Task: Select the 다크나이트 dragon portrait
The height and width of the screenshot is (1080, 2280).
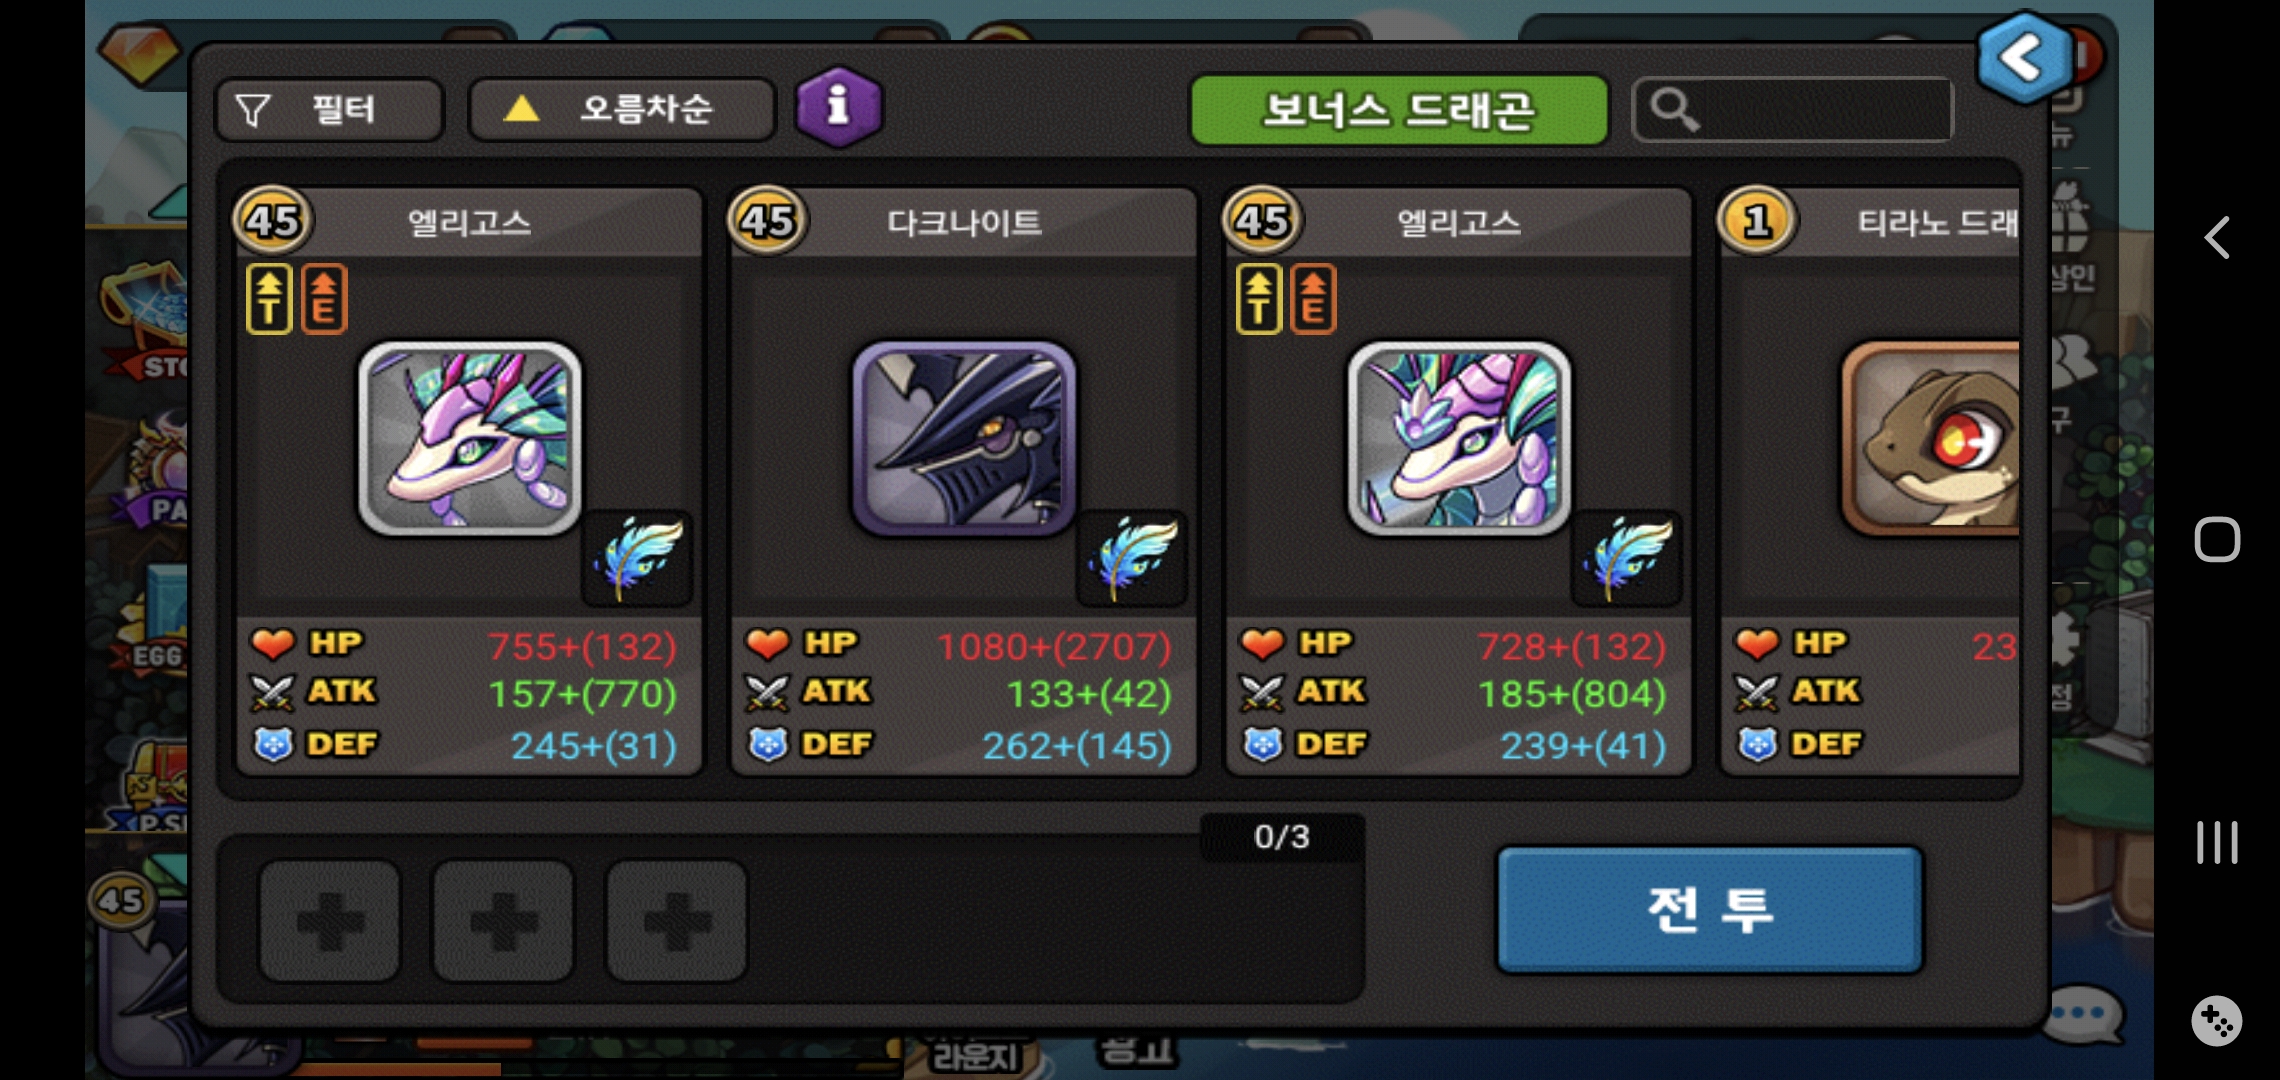Action: pyautogui.click(x=964, y=438)
